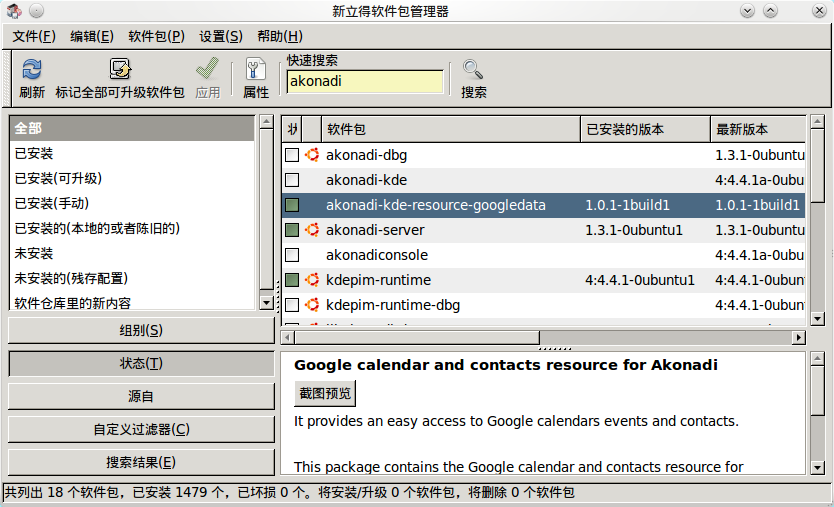This screenshot has width=834, height=507.
Task: Click the Synaptic app icon in title bar
Action: [x=14, y=11]
